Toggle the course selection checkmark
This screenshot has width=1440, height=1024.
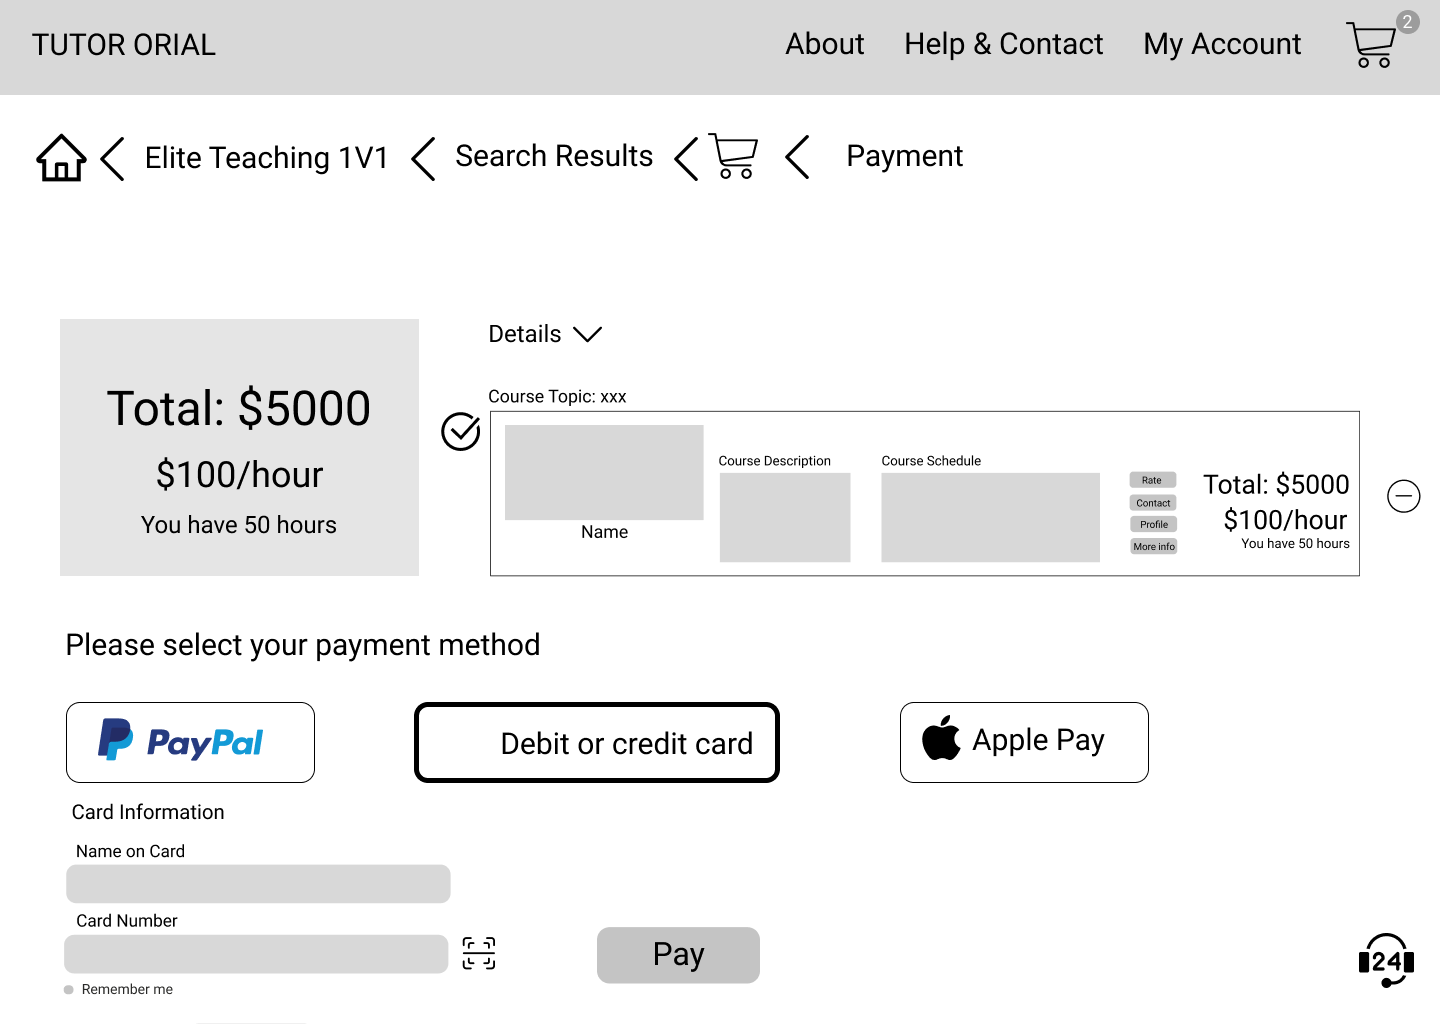coord(461,432)
